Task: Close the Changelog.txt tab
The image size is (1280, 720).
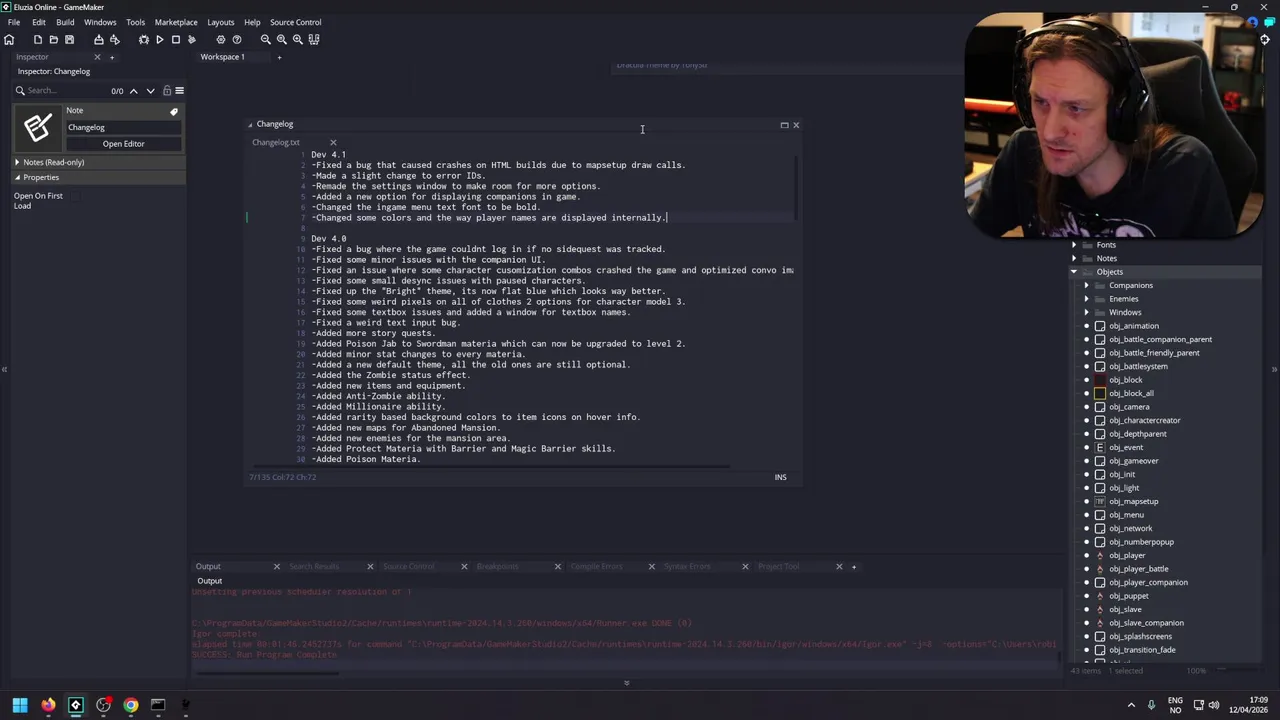Action: (333, 142)
